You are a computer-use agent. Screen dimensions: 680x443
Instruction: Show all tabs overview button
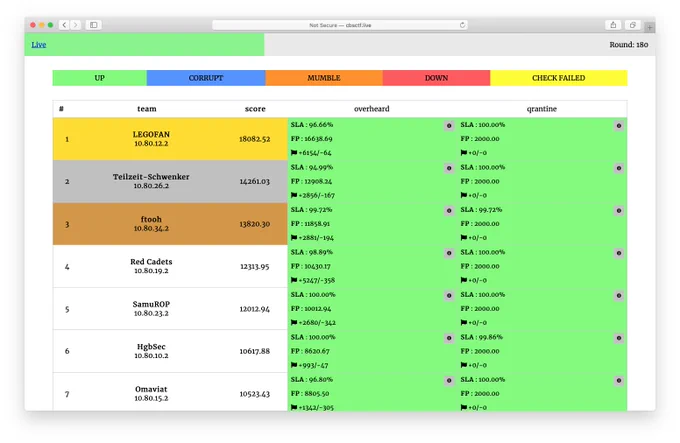633,25
